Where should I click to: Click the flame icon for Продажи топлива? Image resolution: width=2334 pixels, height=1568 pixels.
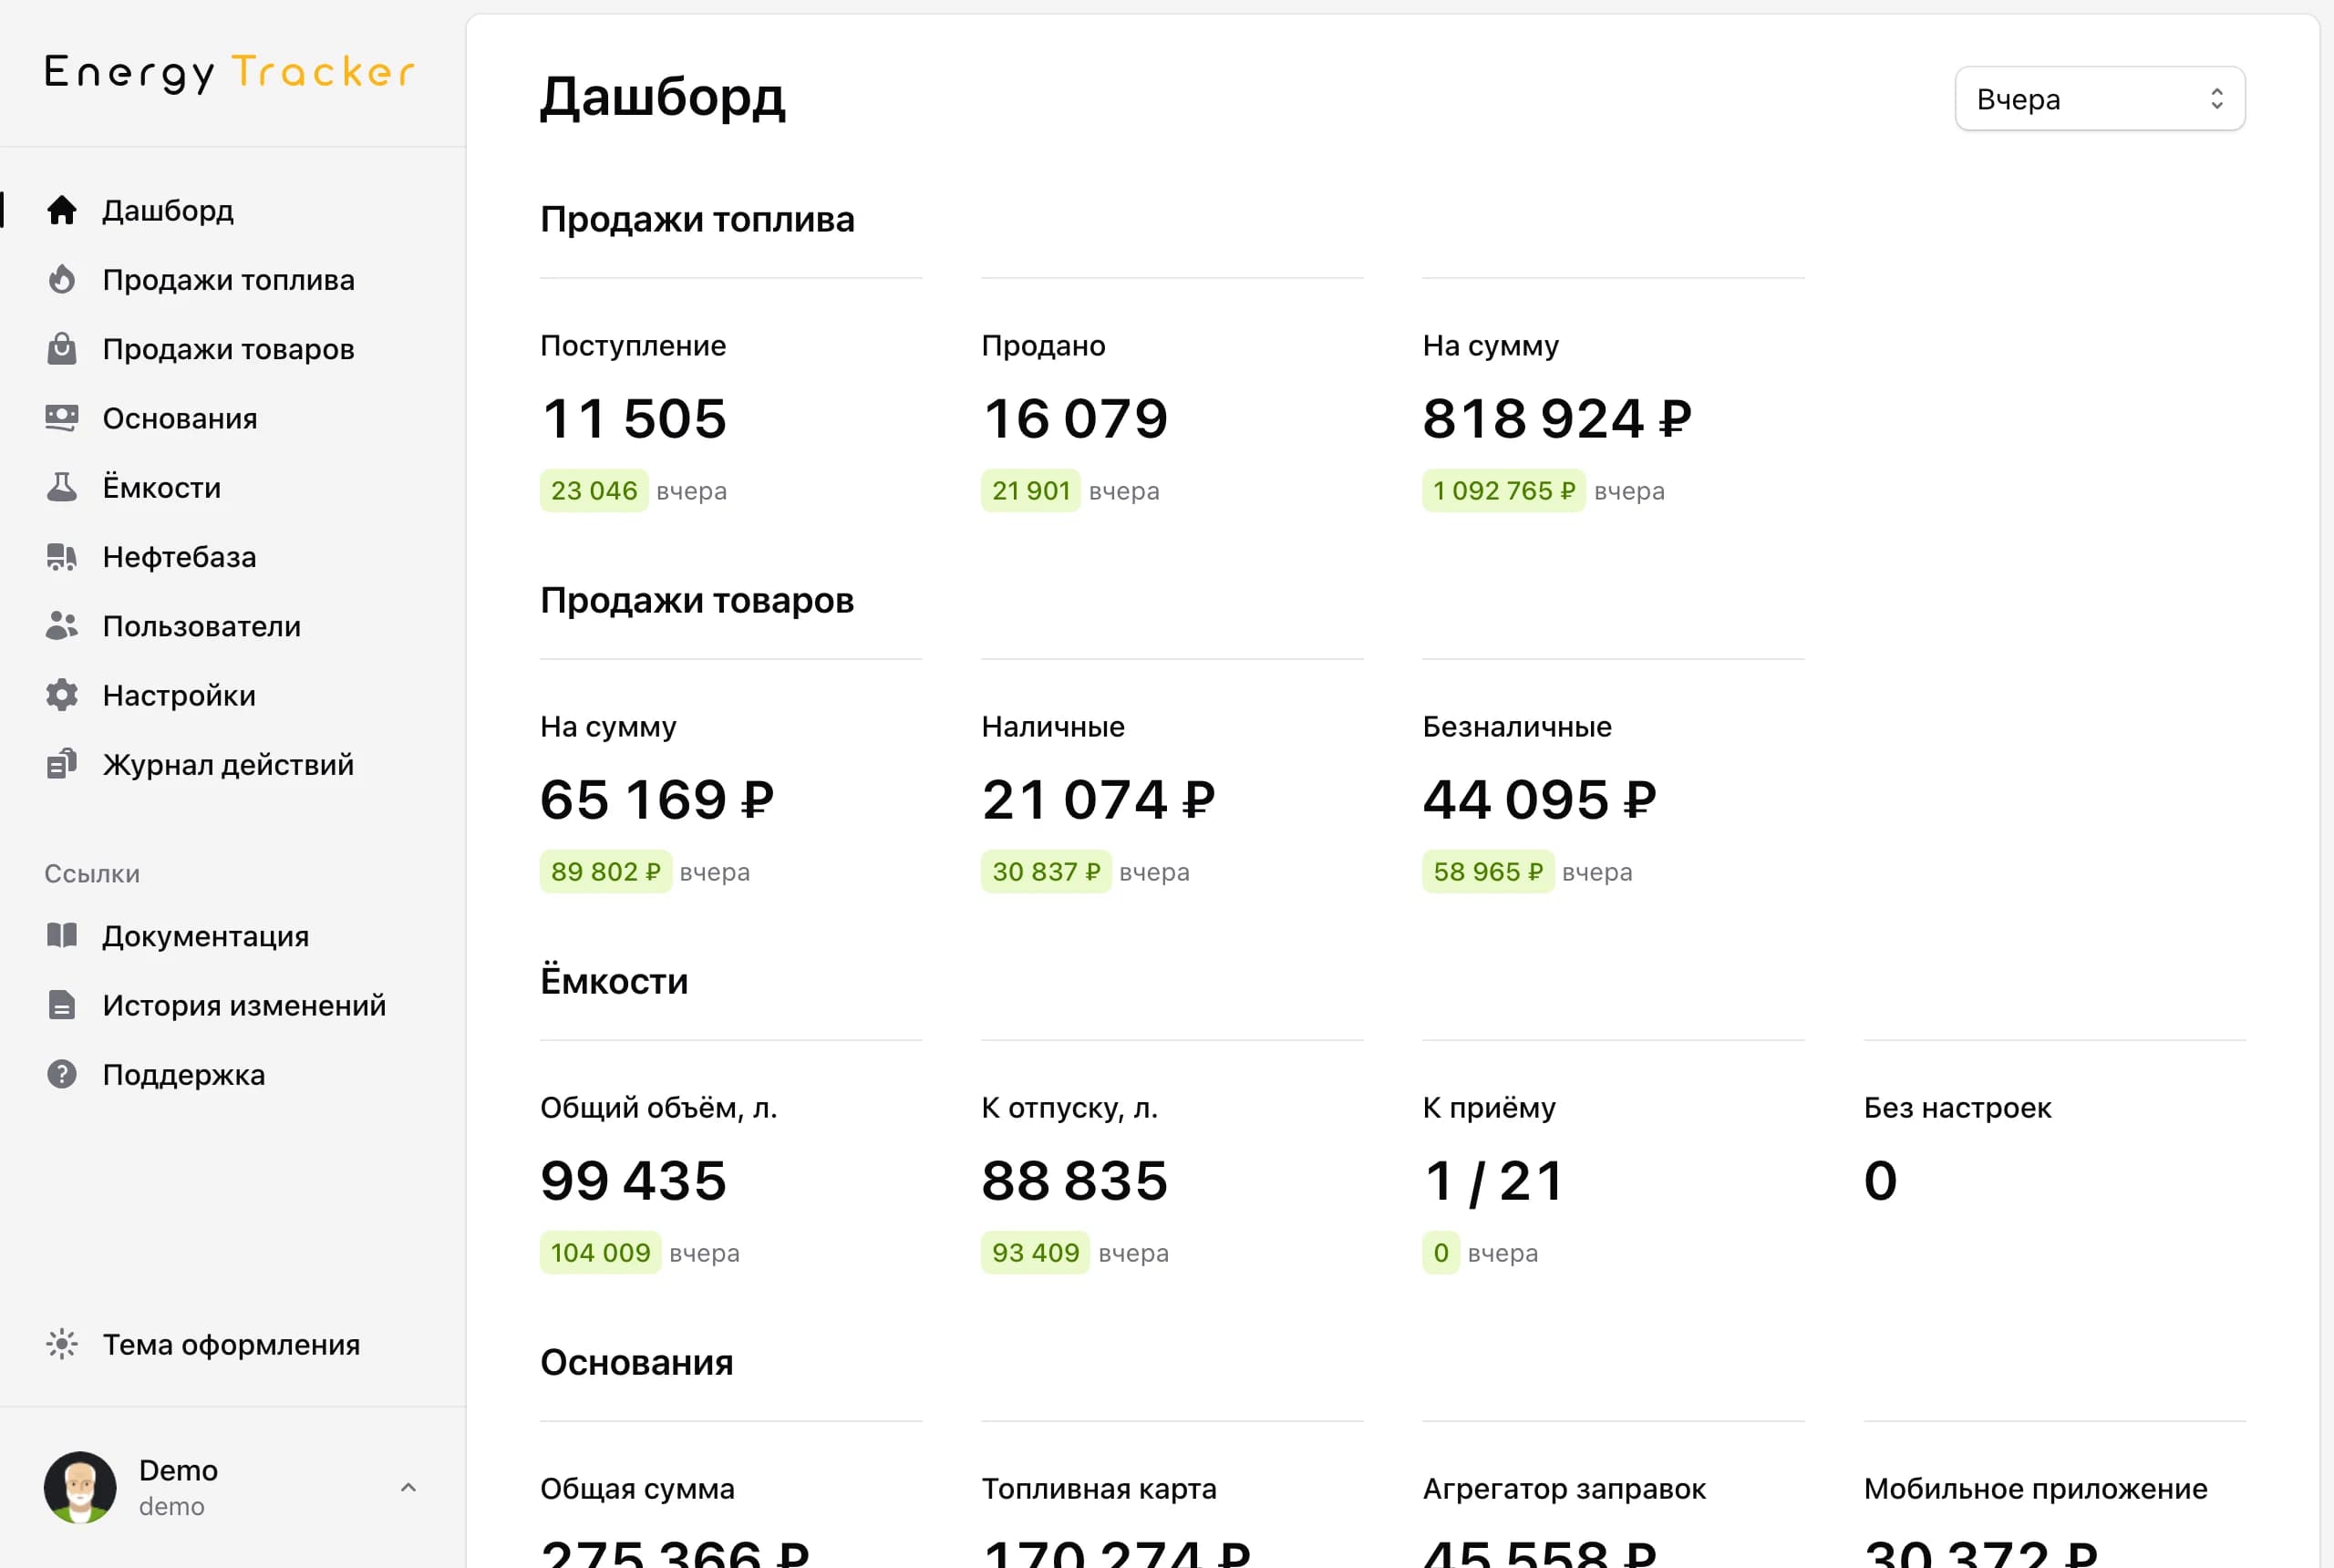(x=62, y=279)
